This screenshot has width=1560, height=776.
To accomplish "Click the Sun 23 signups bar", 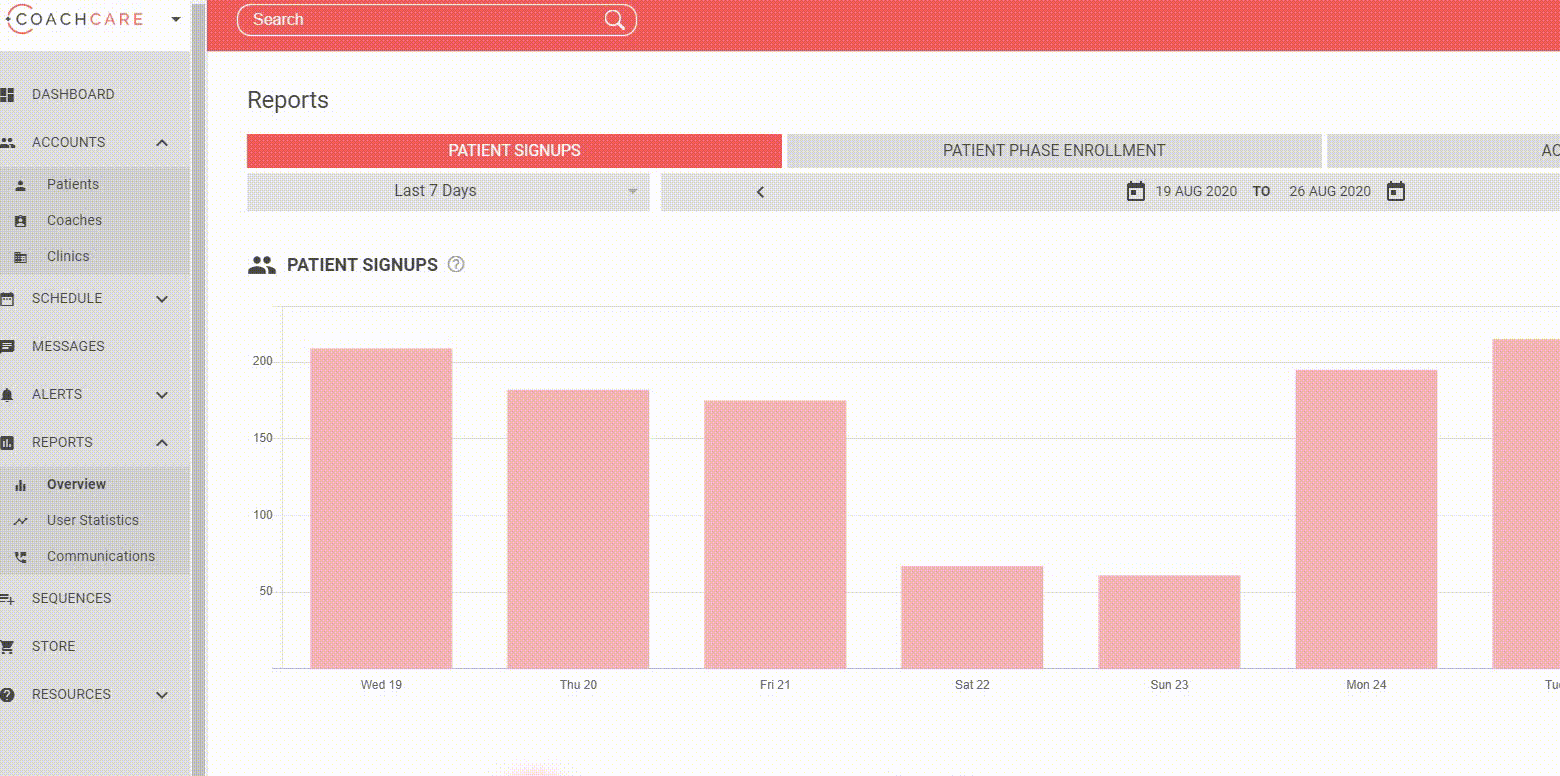I will coord(1169,622).
